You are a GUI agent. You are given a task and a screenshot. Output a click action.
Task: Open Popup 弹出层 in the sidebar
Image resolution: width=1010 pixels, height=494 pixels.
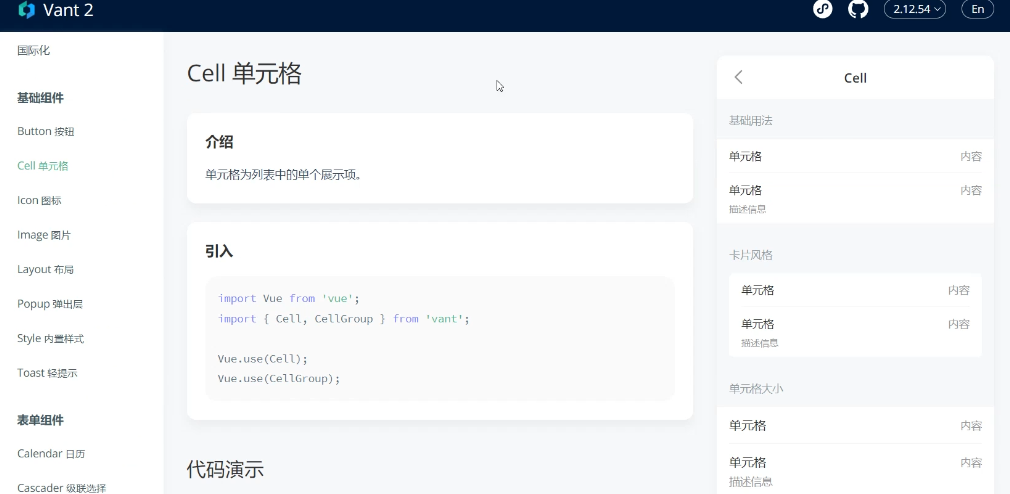[x=50, y=304]
